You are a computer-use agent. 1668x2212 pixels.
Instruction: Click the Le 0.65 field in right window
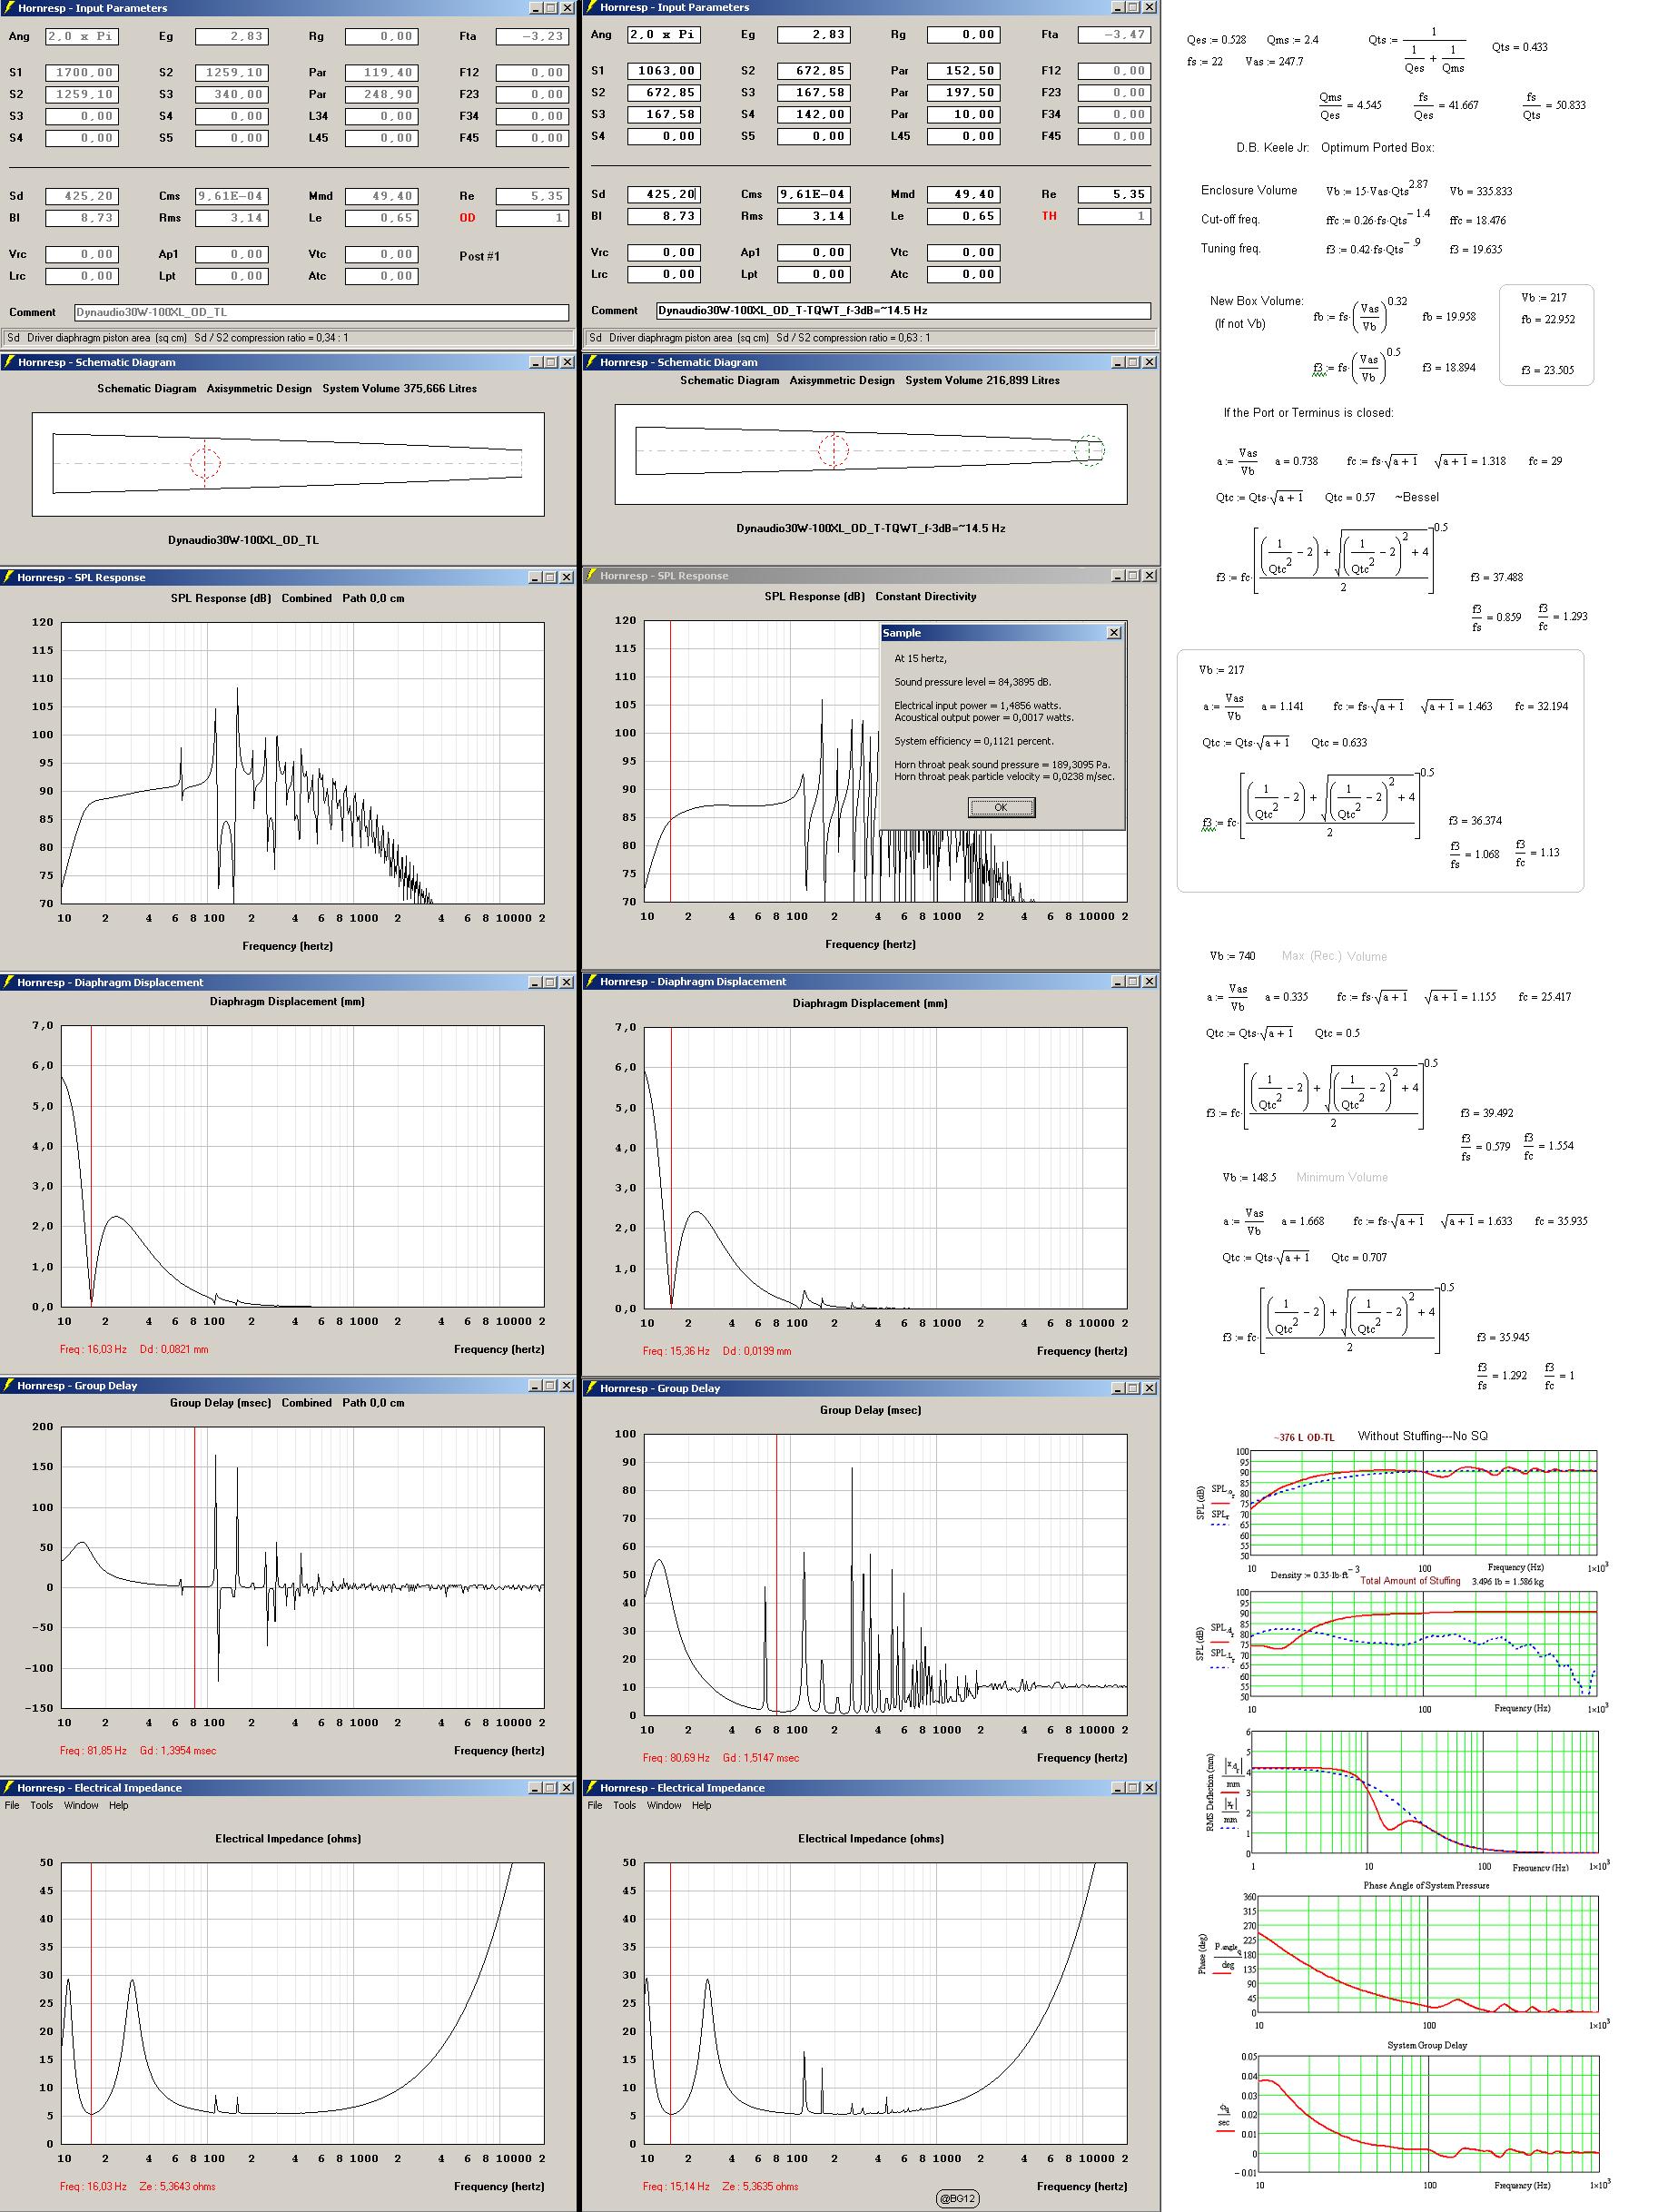(x=964, y=216)
